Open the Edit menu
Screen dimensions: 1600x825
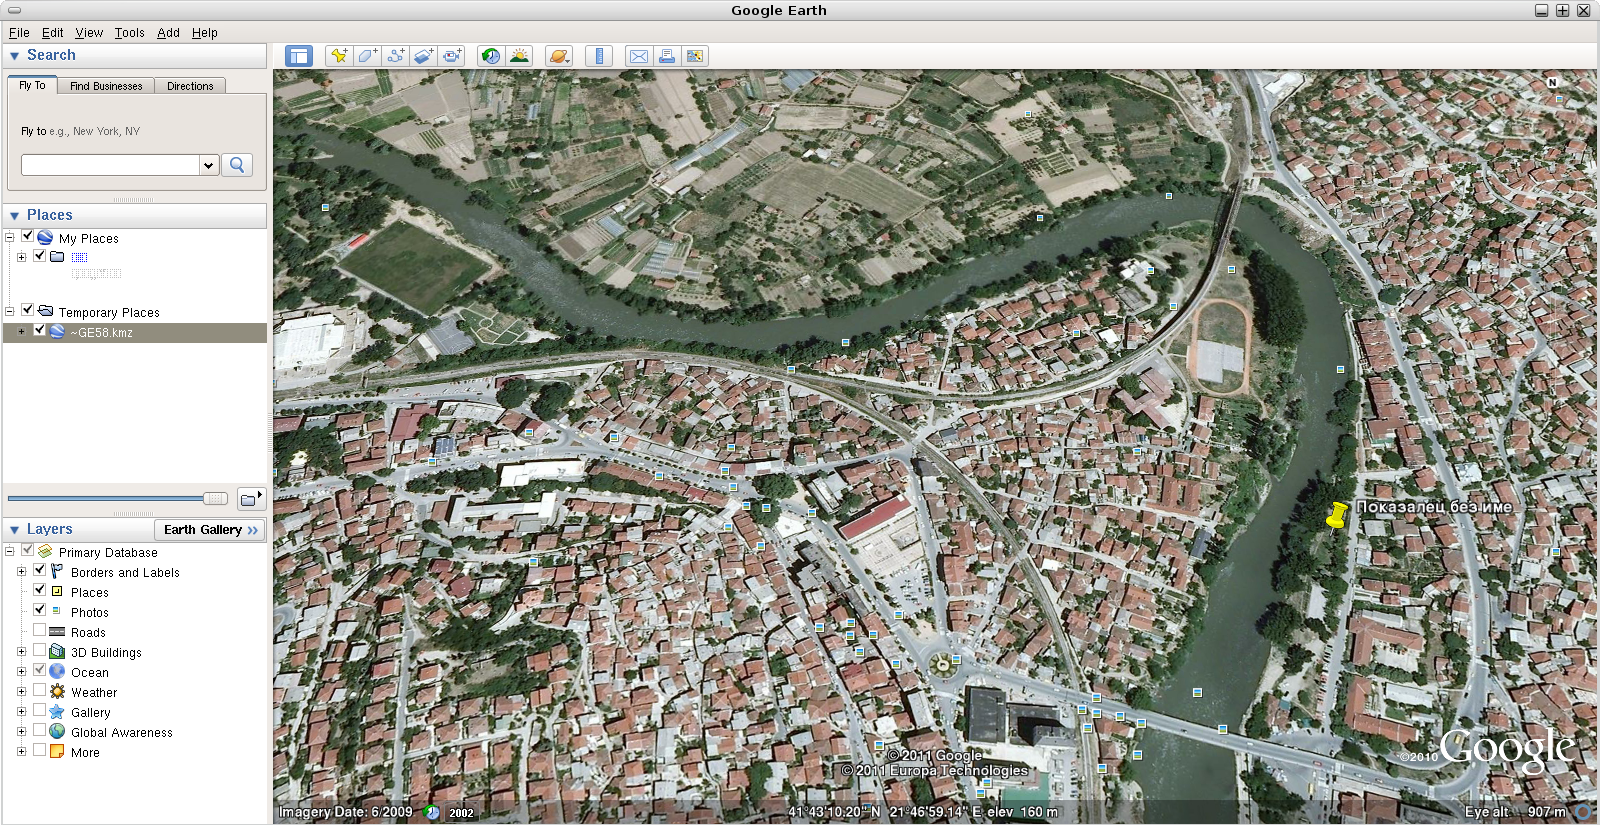click(x=53, y=33)
